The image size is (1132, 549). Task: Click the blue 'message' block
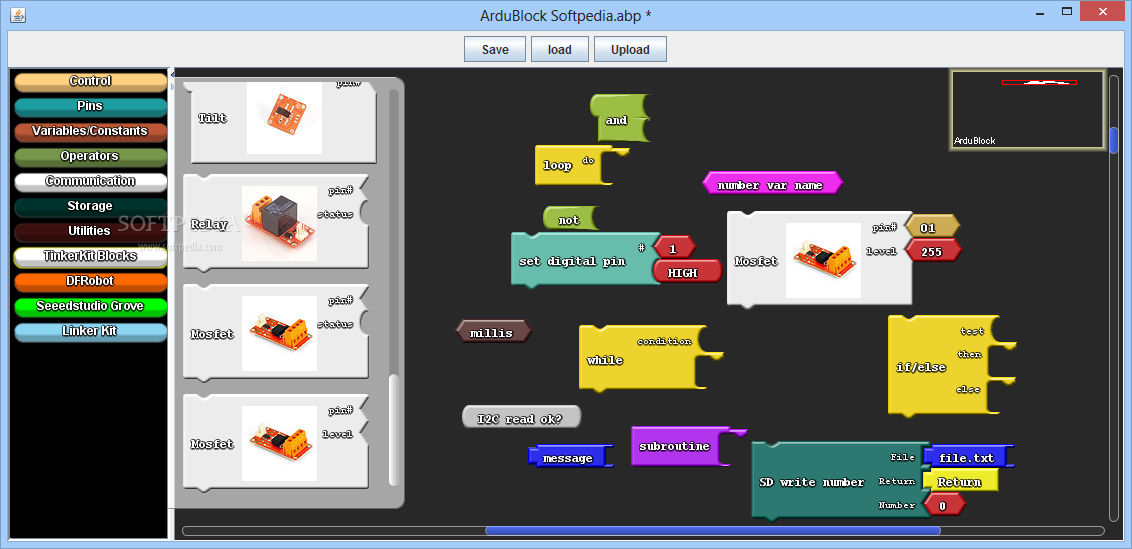point(569,457)
